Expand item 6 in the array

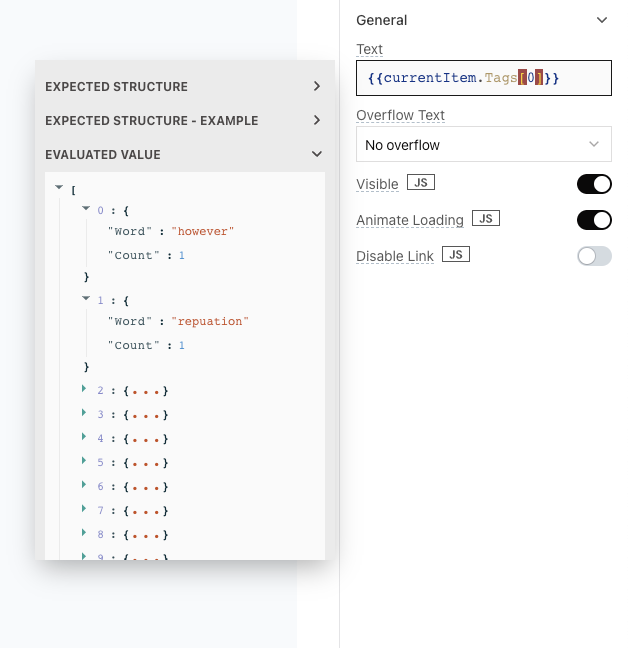pyautogui.click(x=84, y=484)
